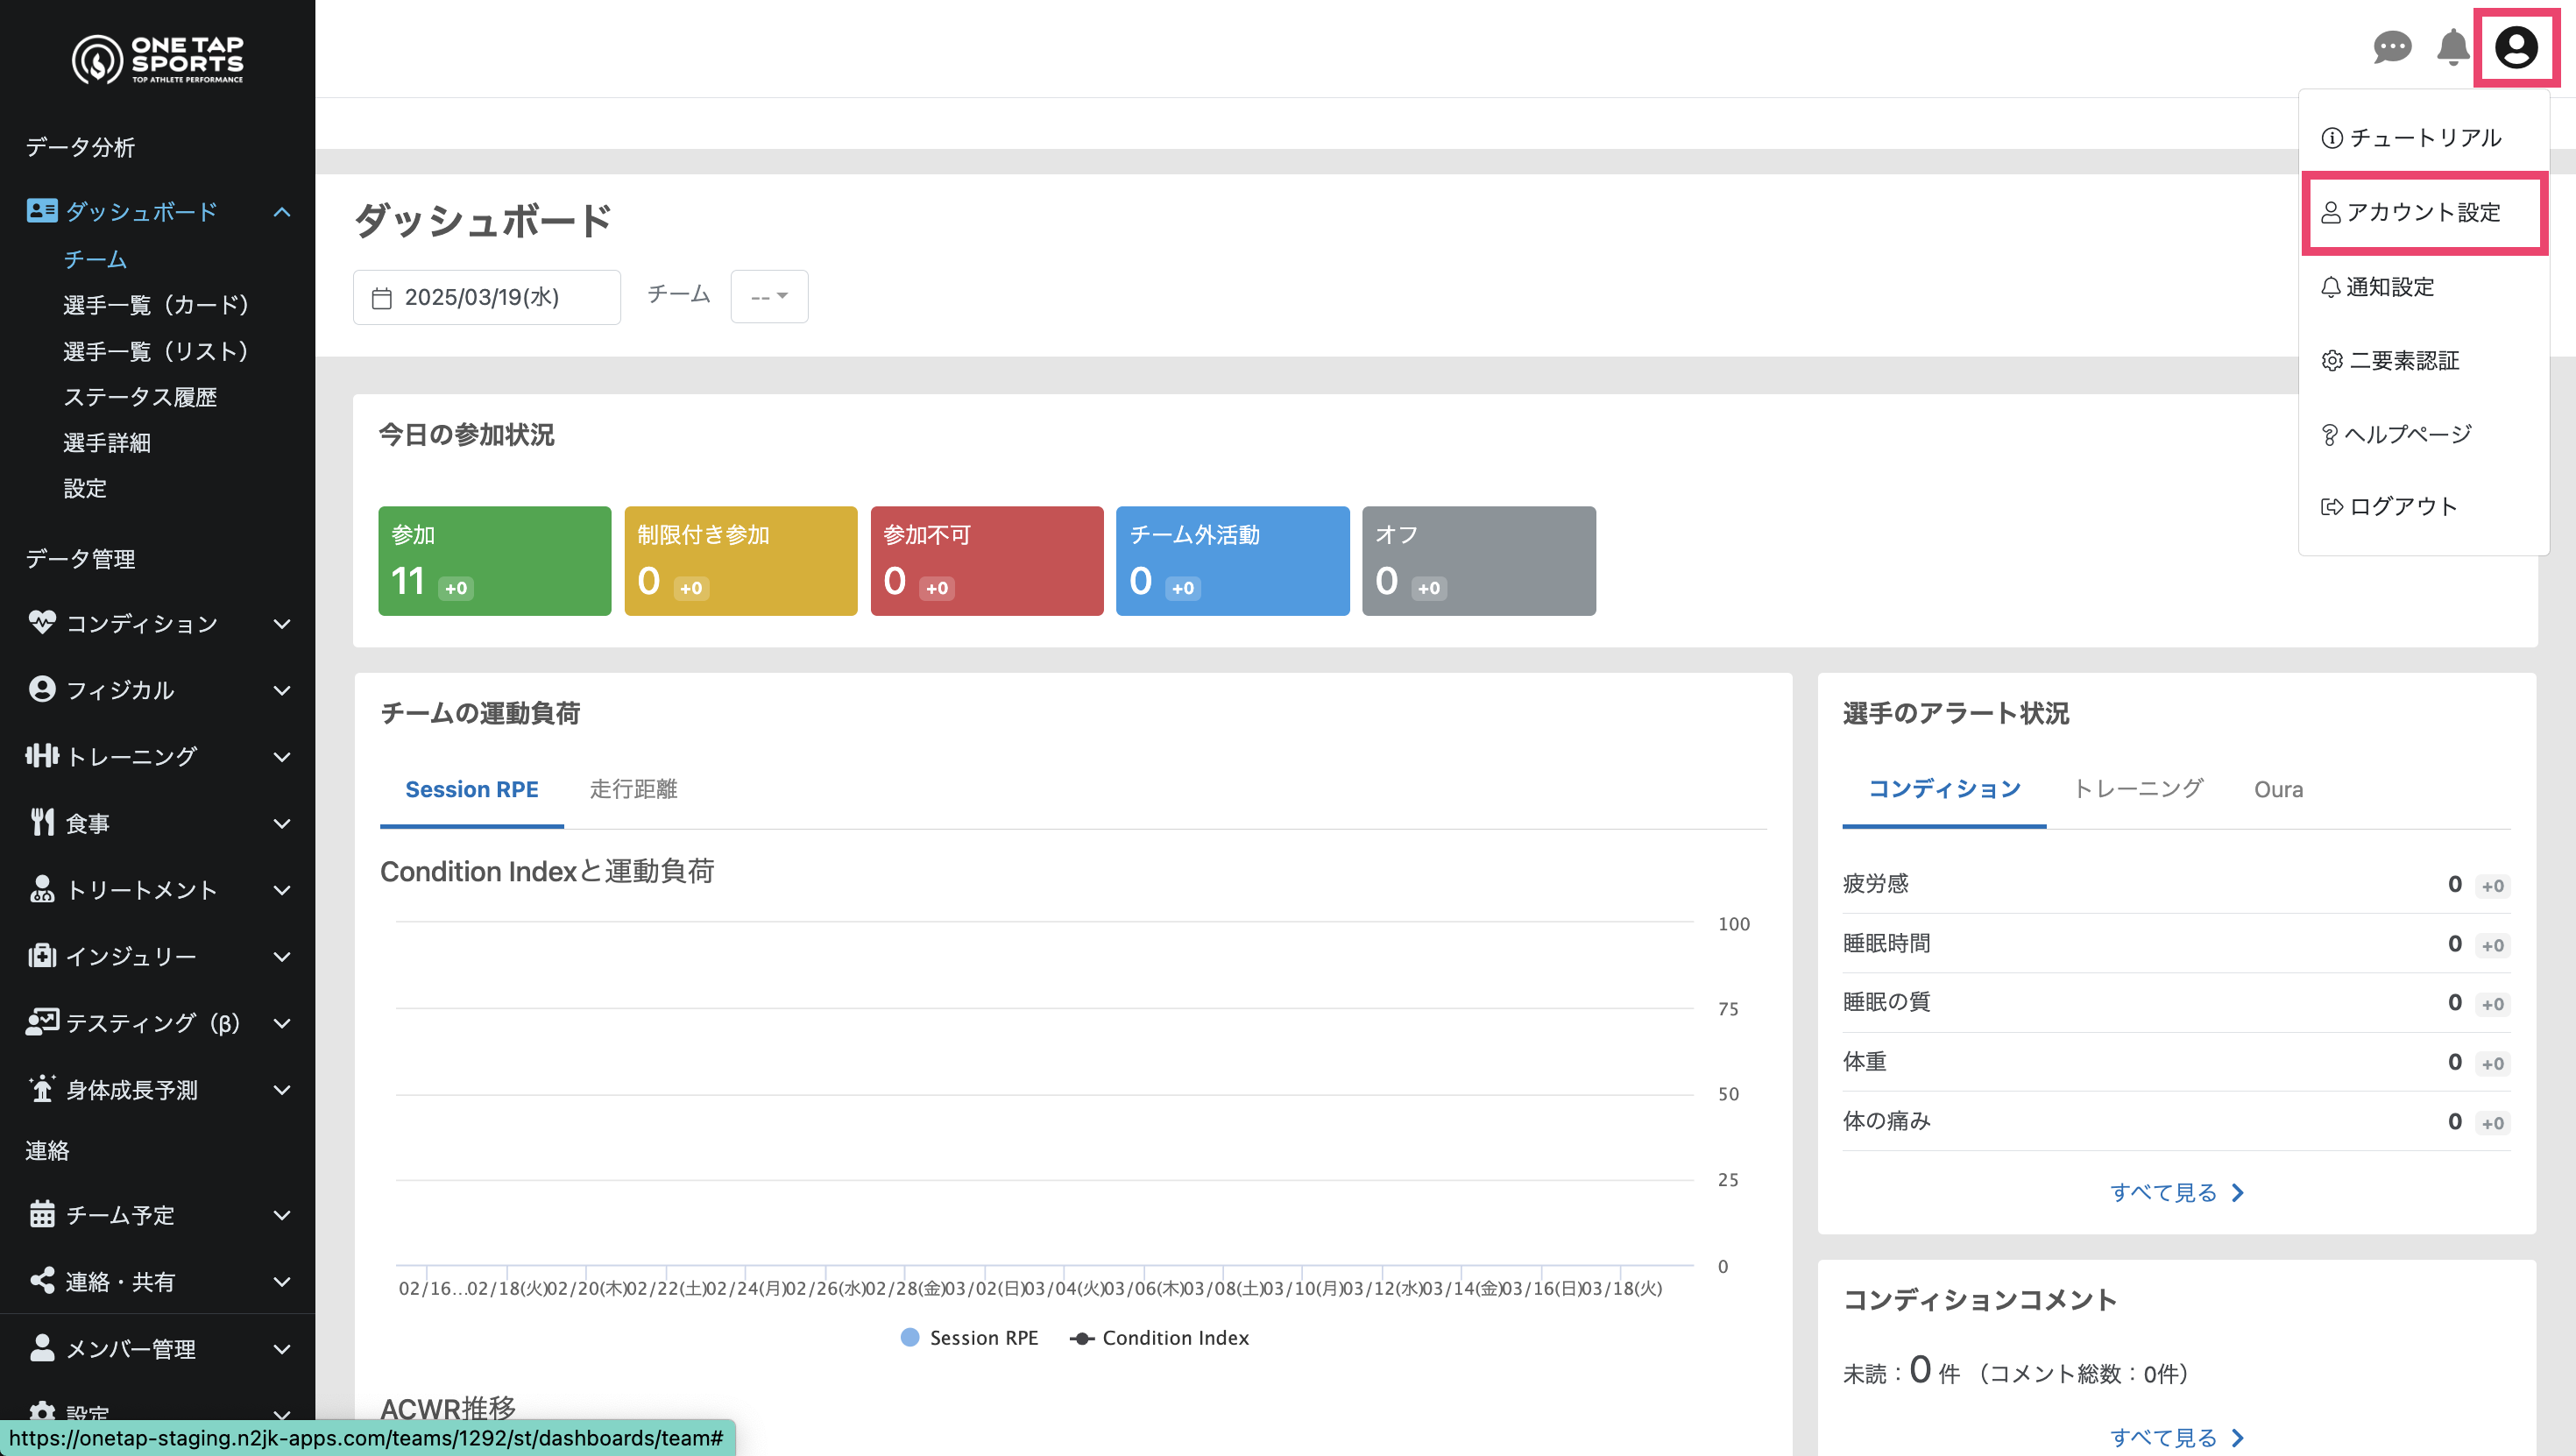
Task: Click the body growth prediction icon
Action: 42,1089
